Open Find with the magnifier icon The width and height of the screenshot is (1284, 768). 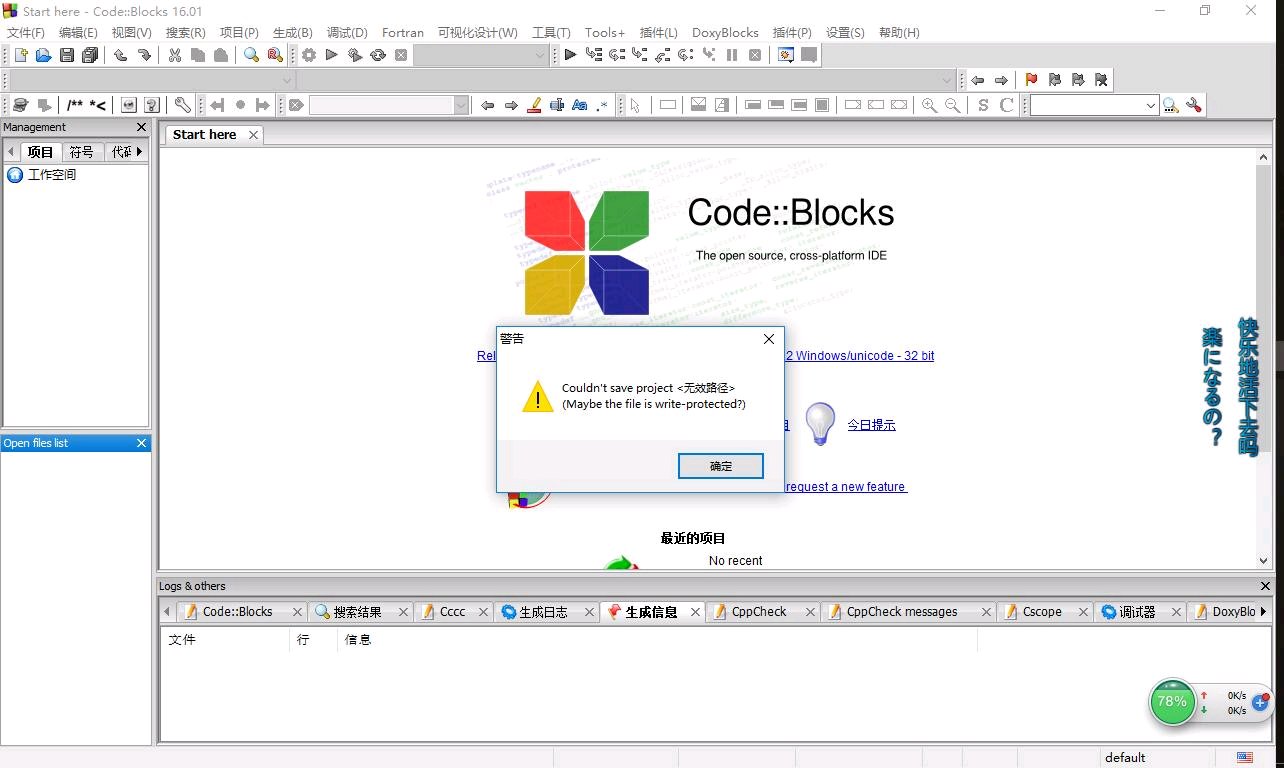coord(252,55)
